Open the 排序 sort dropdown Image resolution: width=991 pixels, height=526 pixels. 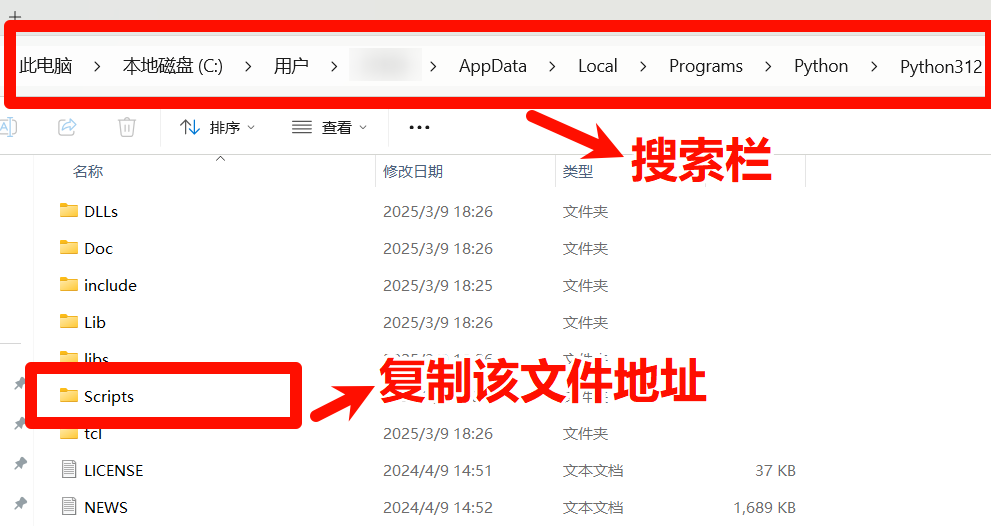click(x=218, y=128)
